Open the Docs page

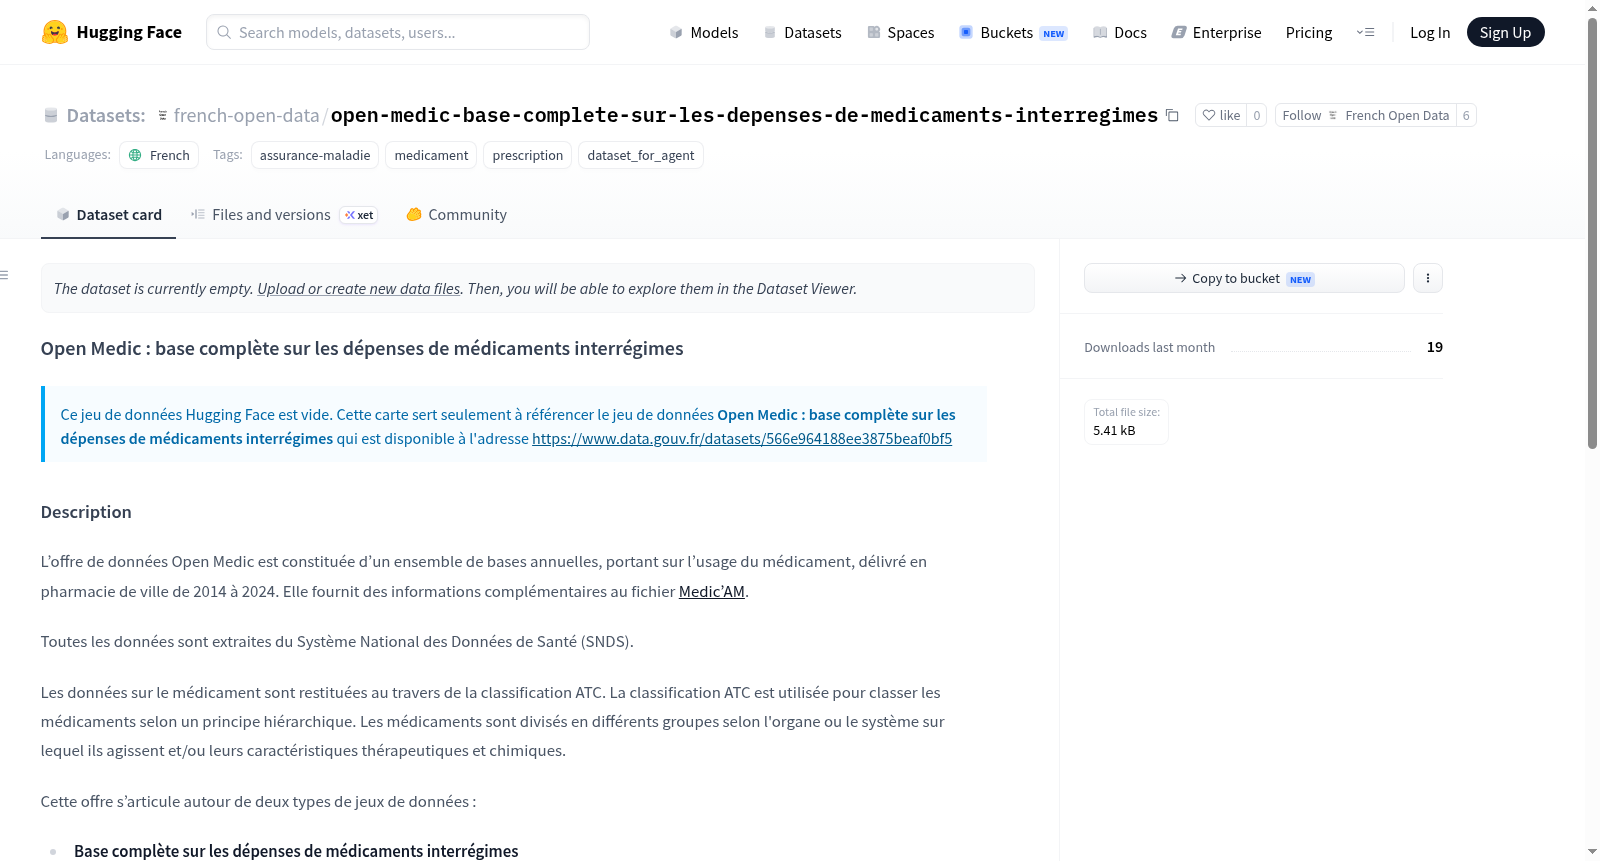(x=1120, y=32)
